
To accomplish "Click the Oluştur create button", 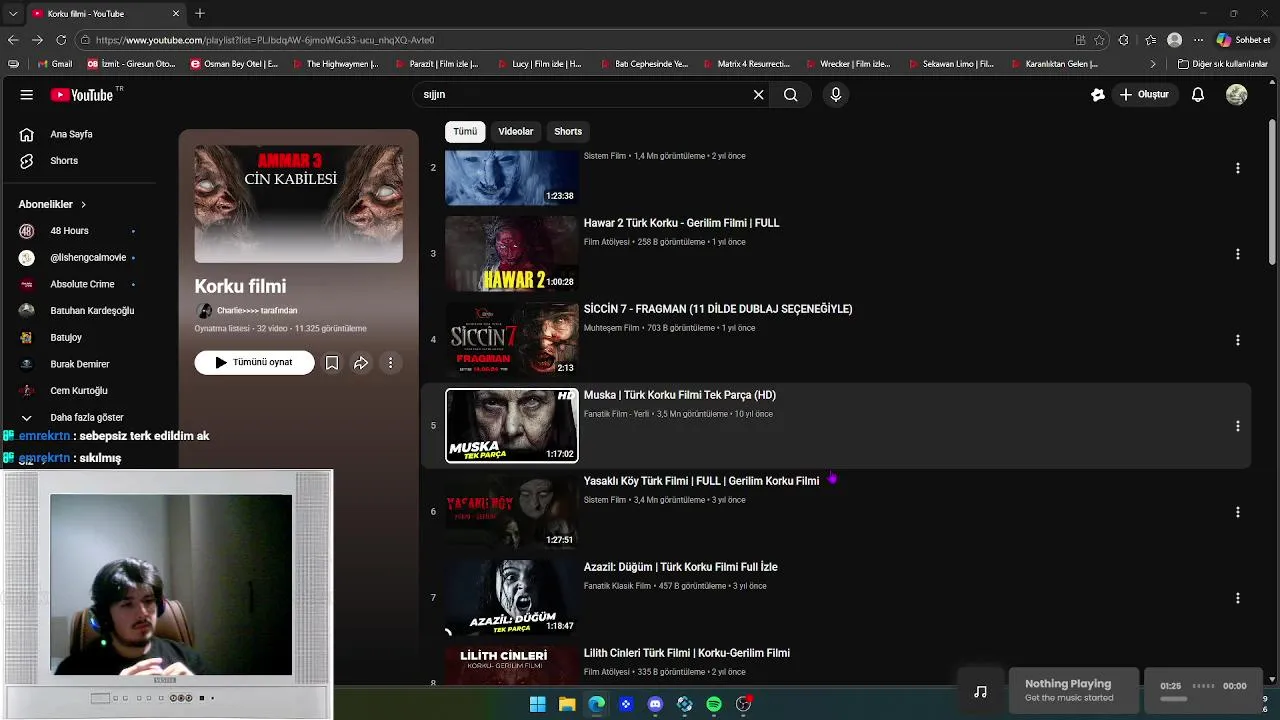I will [1144, 95].
